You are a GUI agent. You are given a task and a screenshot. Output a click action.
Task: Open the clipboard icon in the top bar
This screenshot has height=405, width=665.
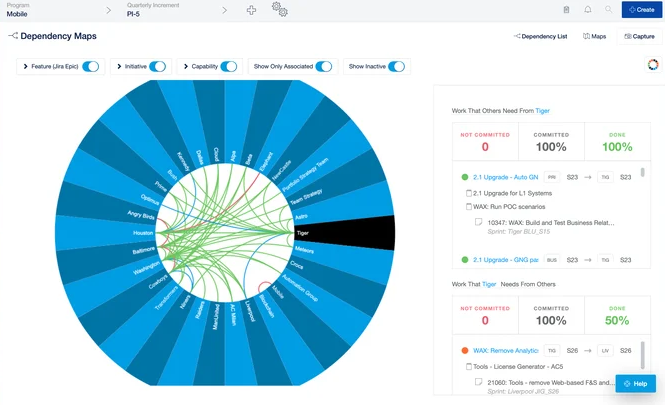pos(566,10)
